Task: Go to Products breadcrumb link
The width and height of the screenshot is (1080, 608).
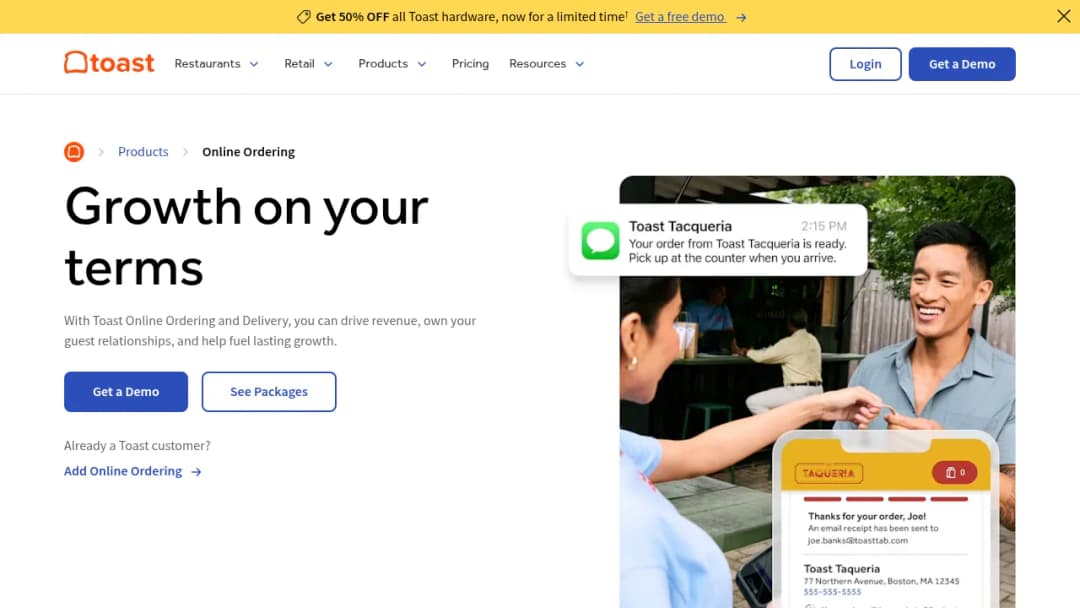Action: tap(143, 151)
